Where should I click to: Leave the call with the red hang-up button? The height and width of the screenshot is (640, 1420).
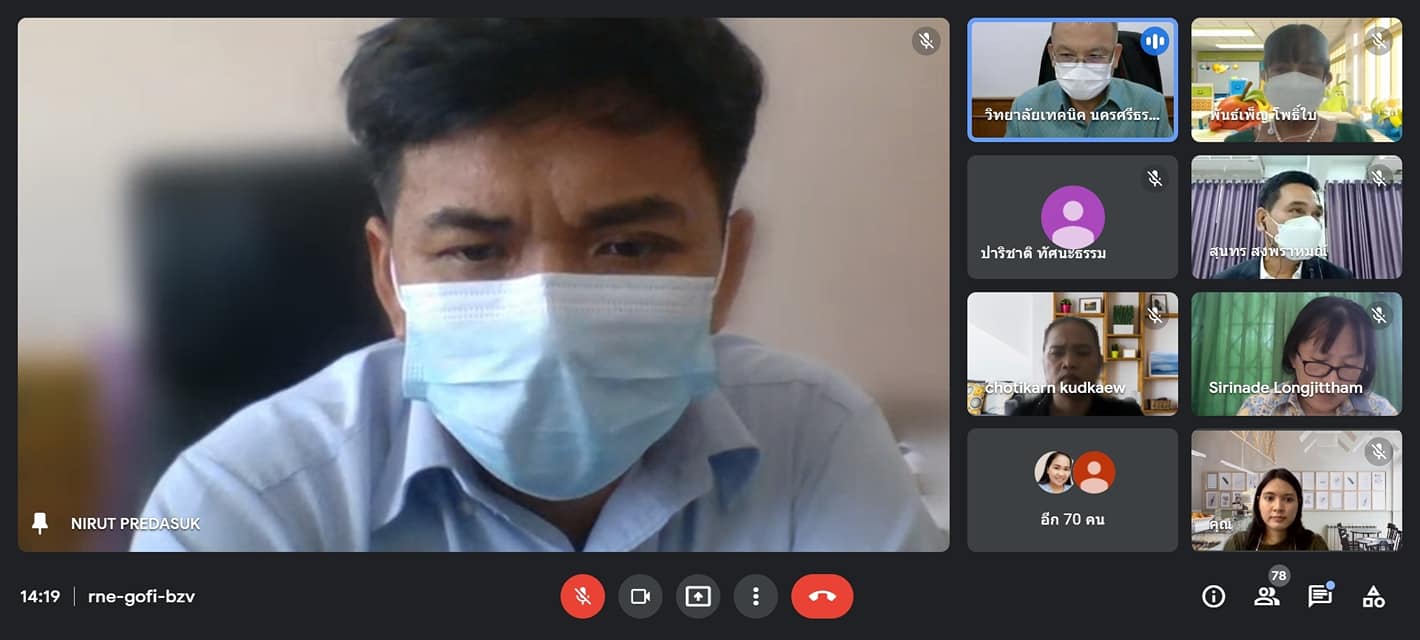tap(822, 597)
